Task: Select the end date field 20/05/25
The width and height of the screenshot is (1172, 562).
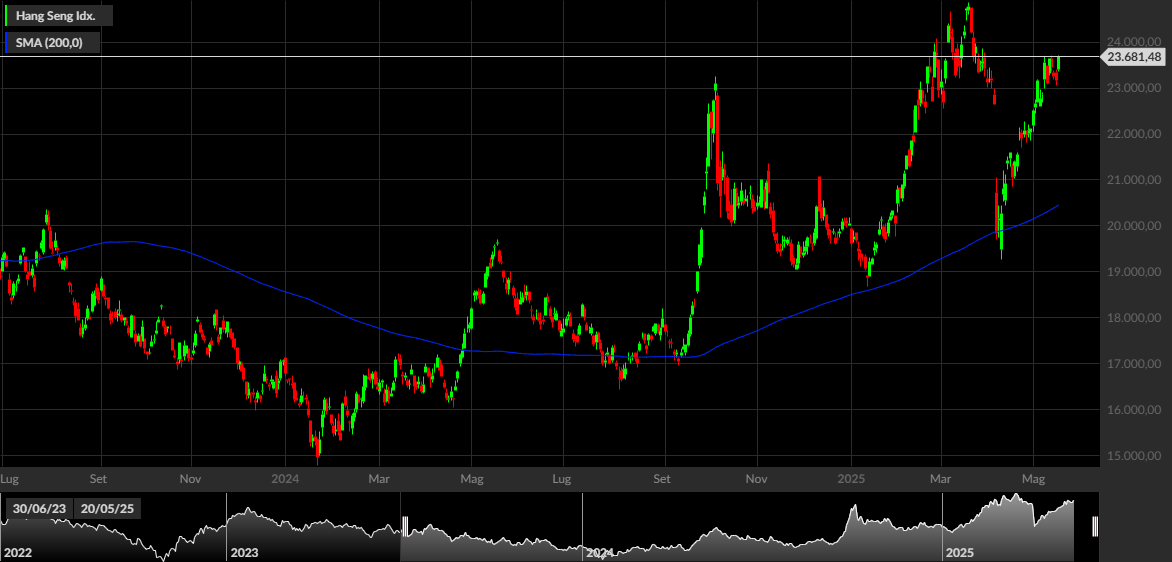Action: (106, 509)
